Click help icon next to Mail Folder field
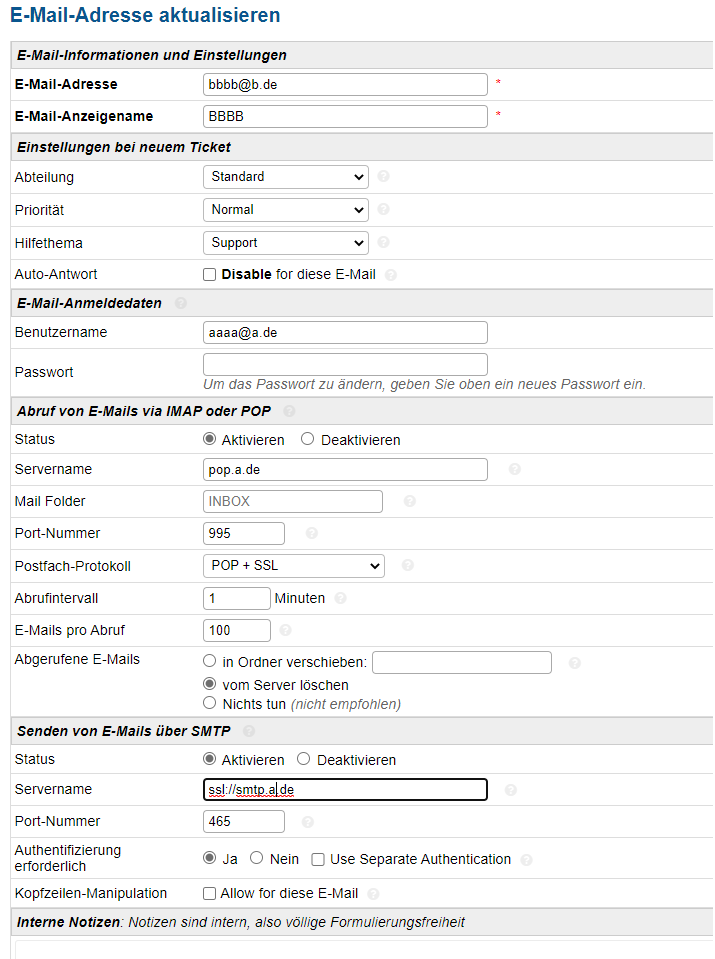Screen dimensions: 715x959 click(410, 502)
